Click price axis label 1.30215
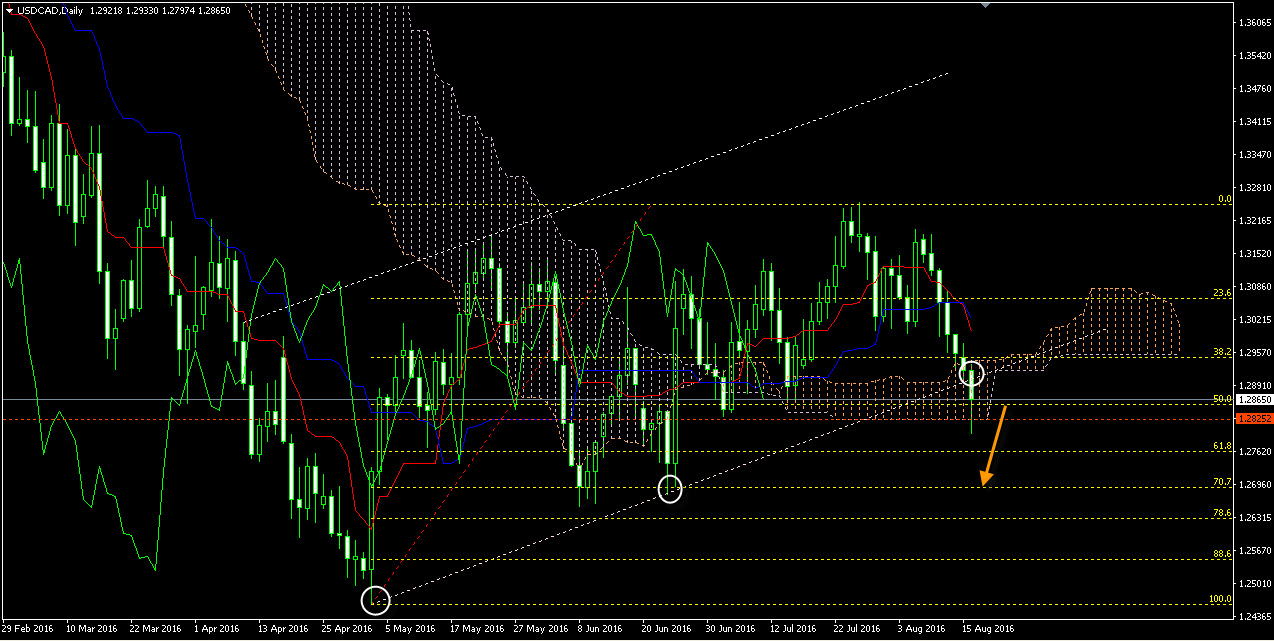The height and width of the screenshot is (641, 1274). [x=1254, y=319]
